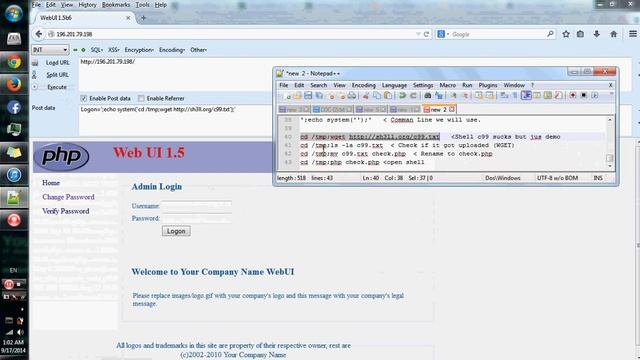
Task: Click Load URL in HackBar
Action: point(57,62)
